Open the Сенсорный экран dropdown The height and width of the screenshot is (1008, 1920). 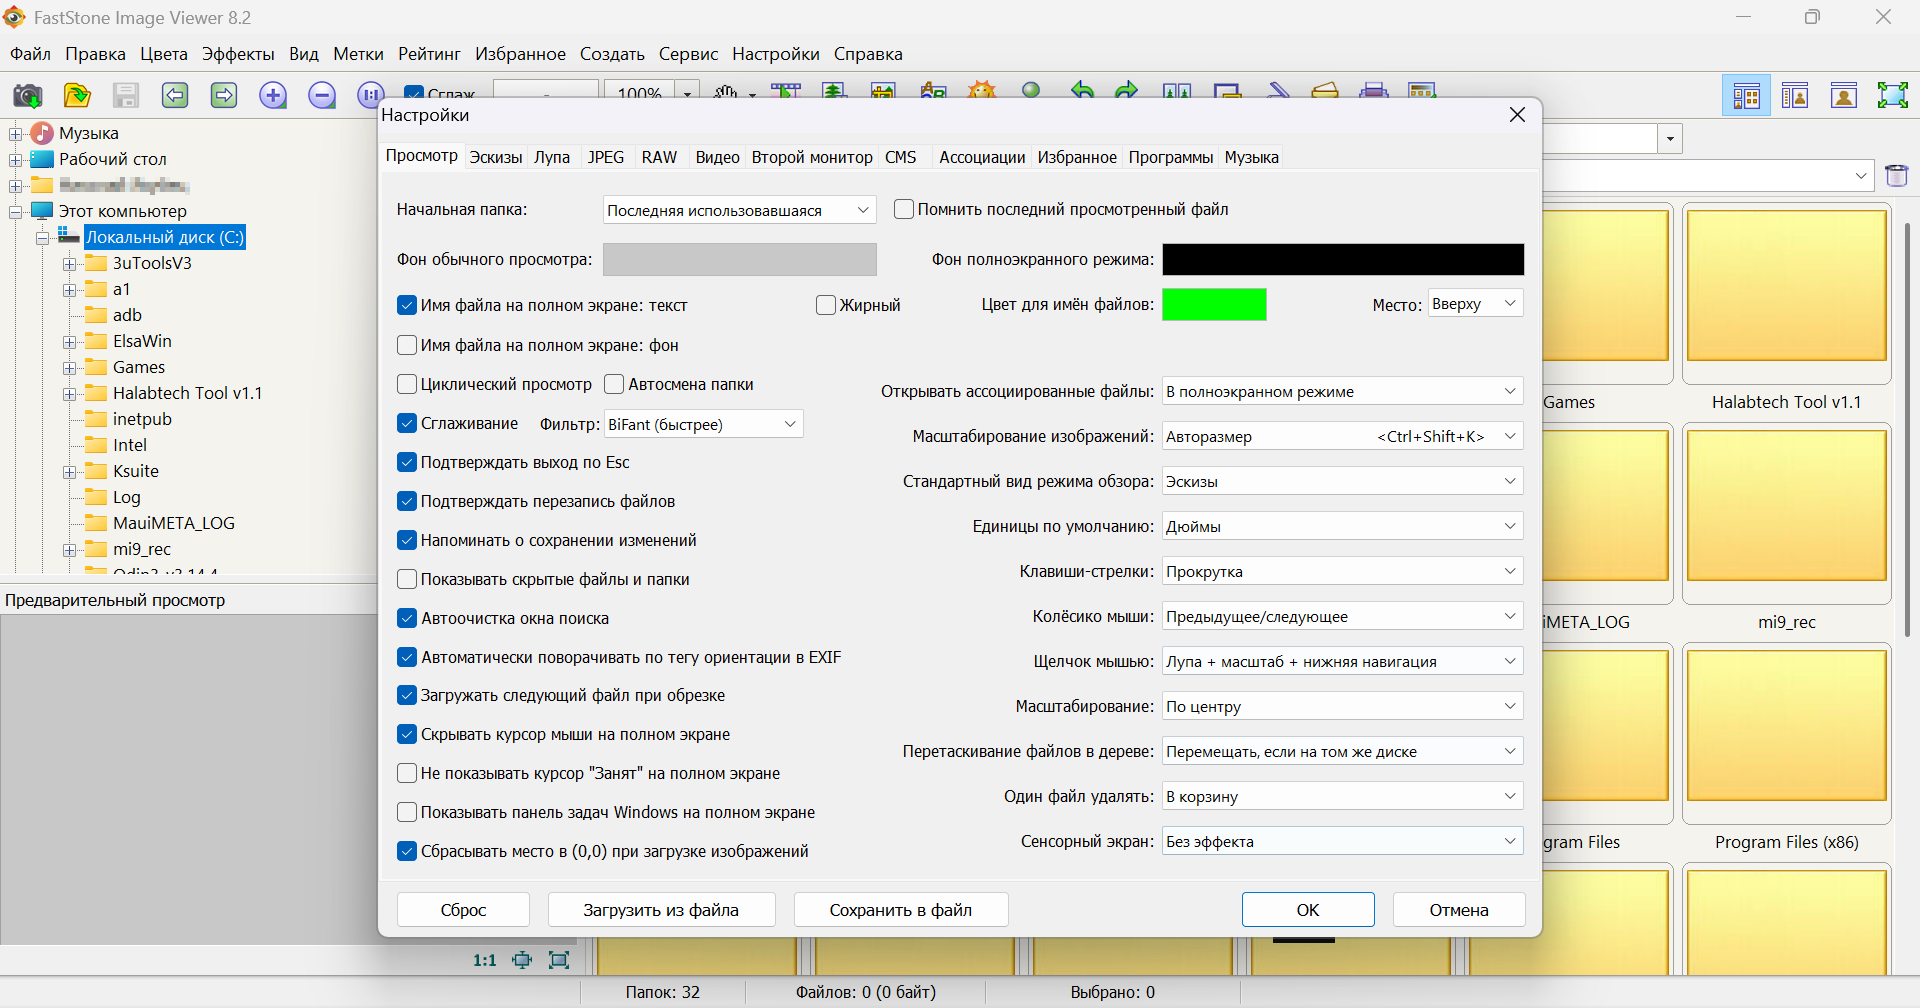tap(1343, 841)
